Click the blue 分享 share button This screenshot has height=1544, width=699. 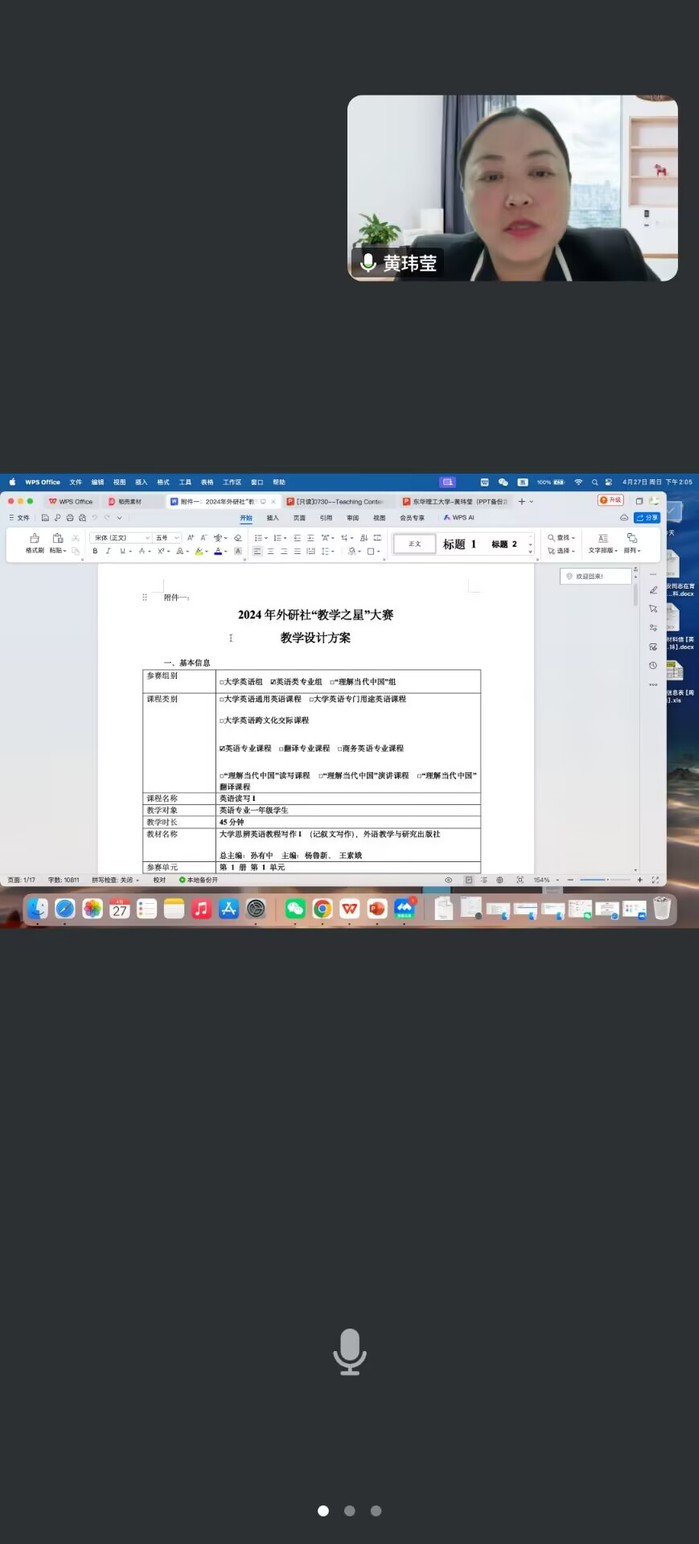(647, 518)
